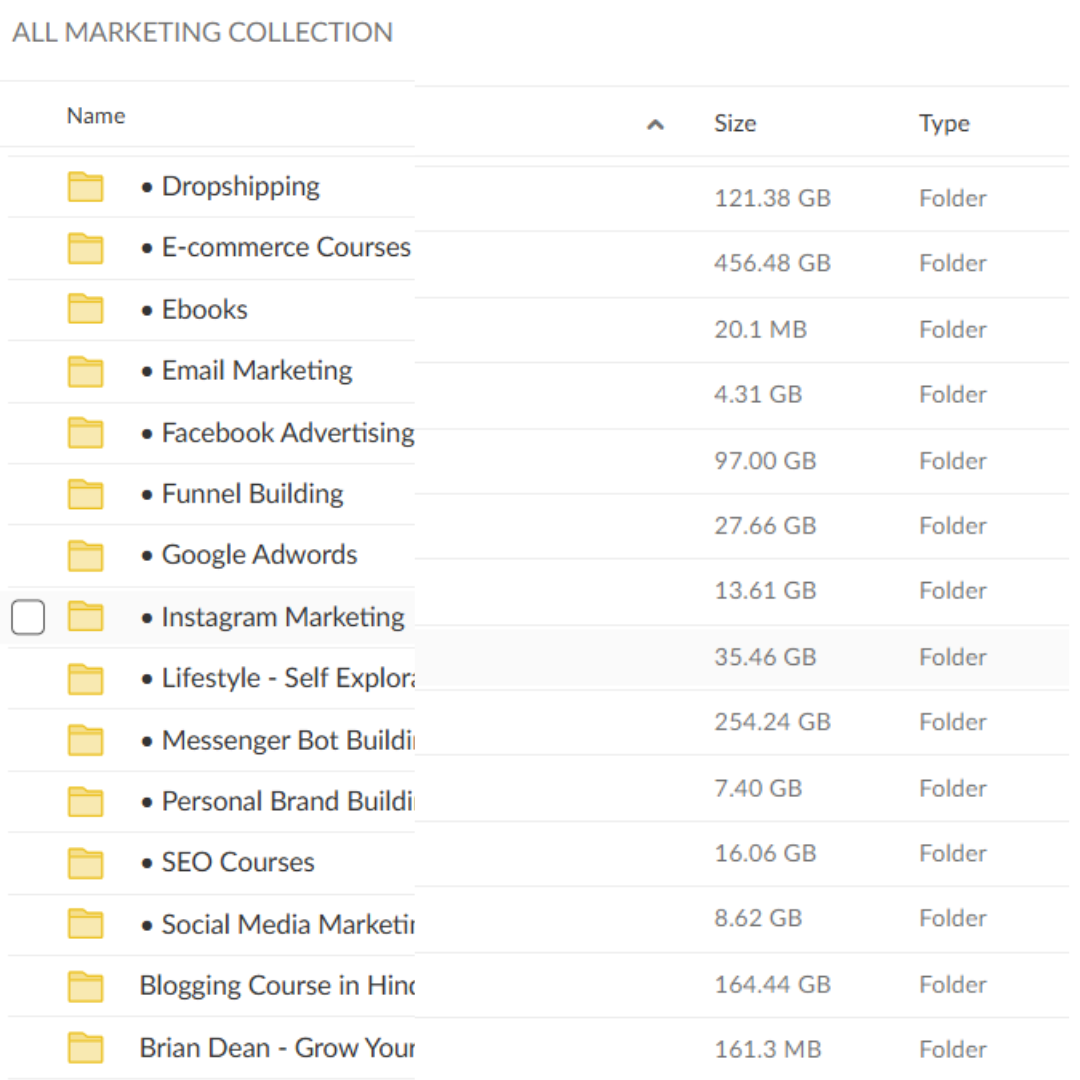Click the Facebook Advertising folder icon
The width and height of the screenshot is (1080, 1080).
click(85, 432)
